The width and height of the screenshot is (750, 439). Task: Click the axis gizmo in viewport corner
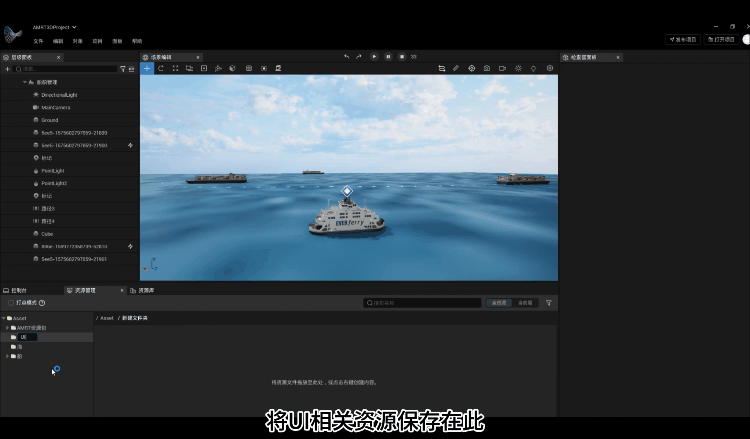(151, 264)
